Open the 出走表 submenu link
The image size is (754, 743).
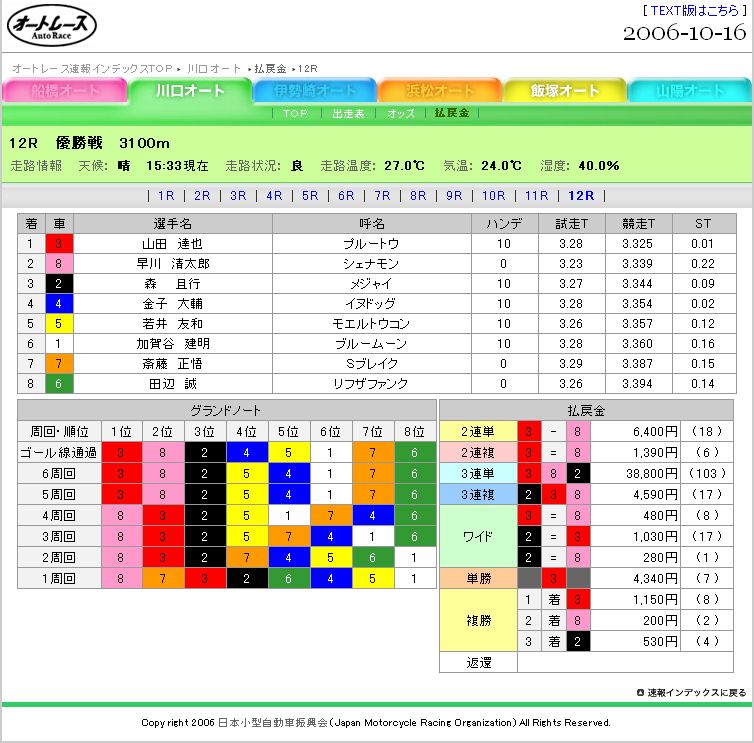click(348, 113)
